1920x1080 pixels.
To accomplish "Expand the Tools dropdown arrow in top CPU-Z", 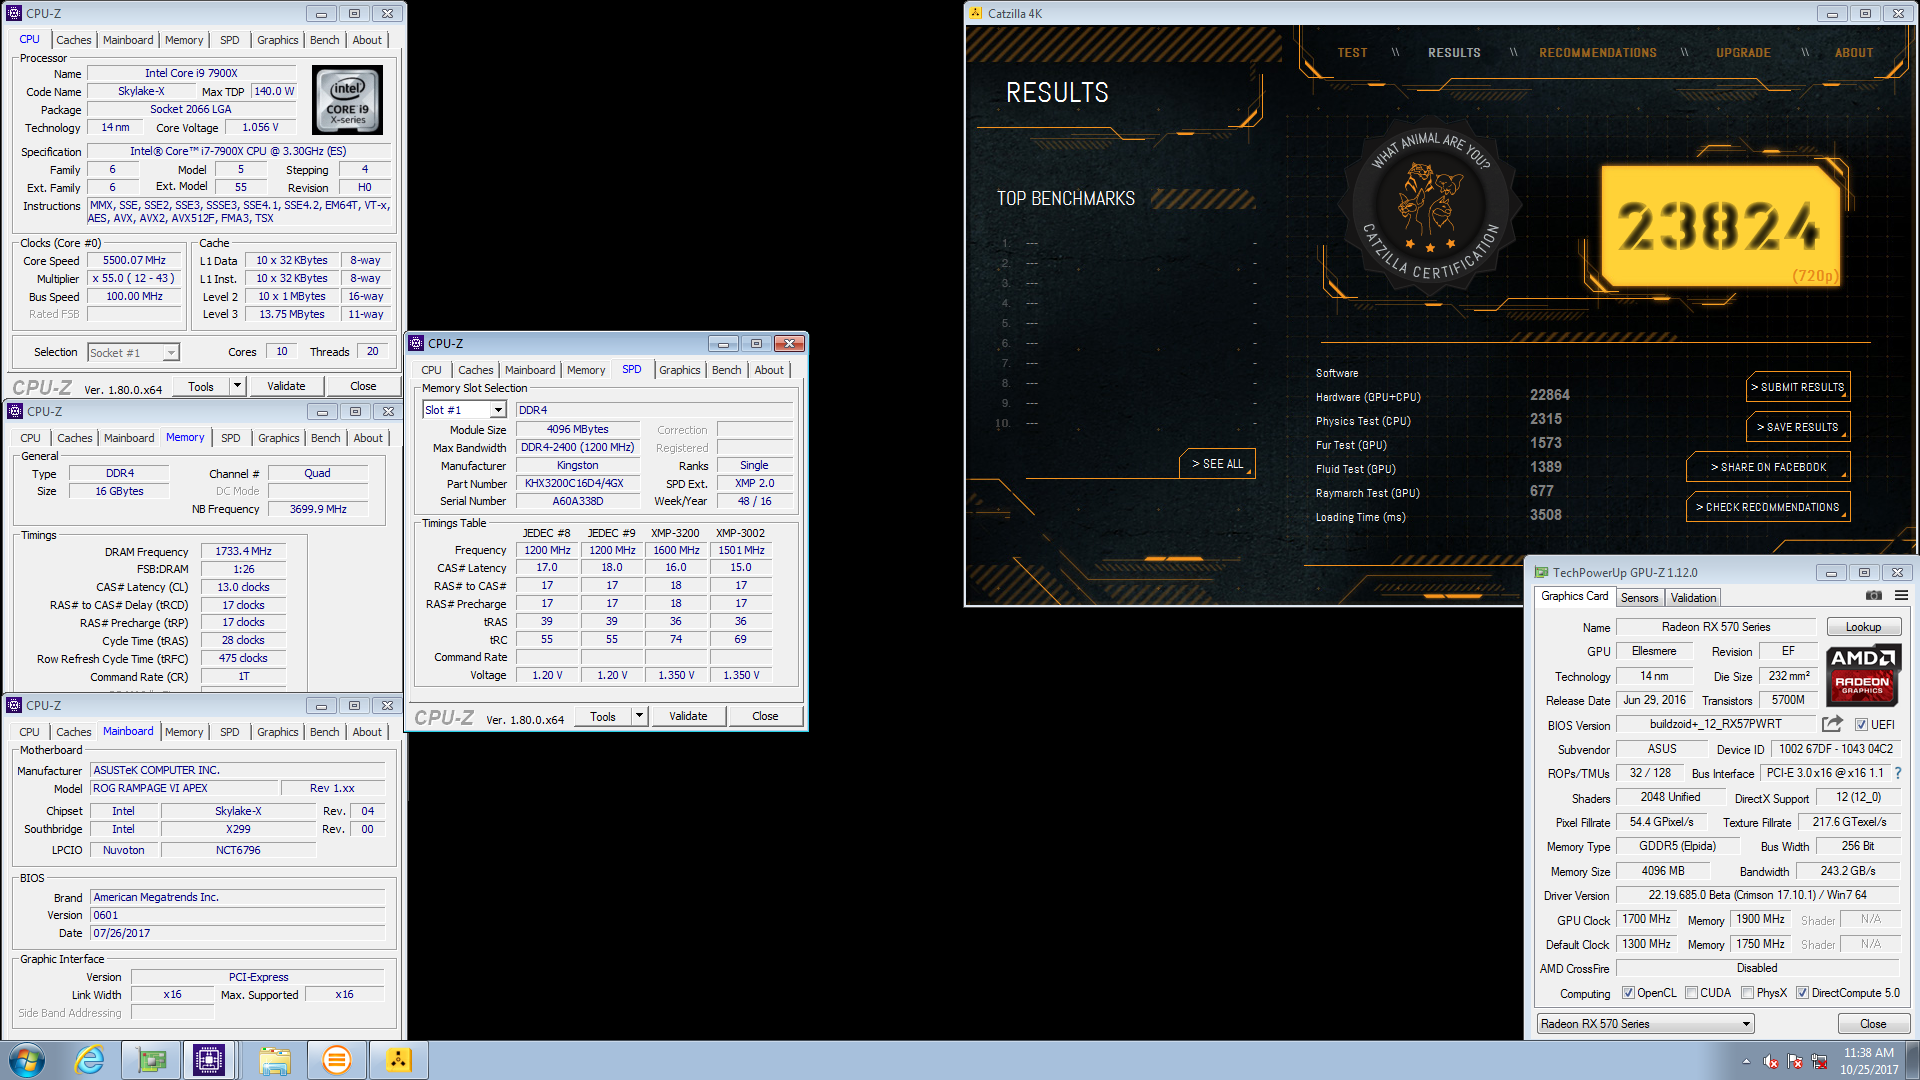I will 237,386.
